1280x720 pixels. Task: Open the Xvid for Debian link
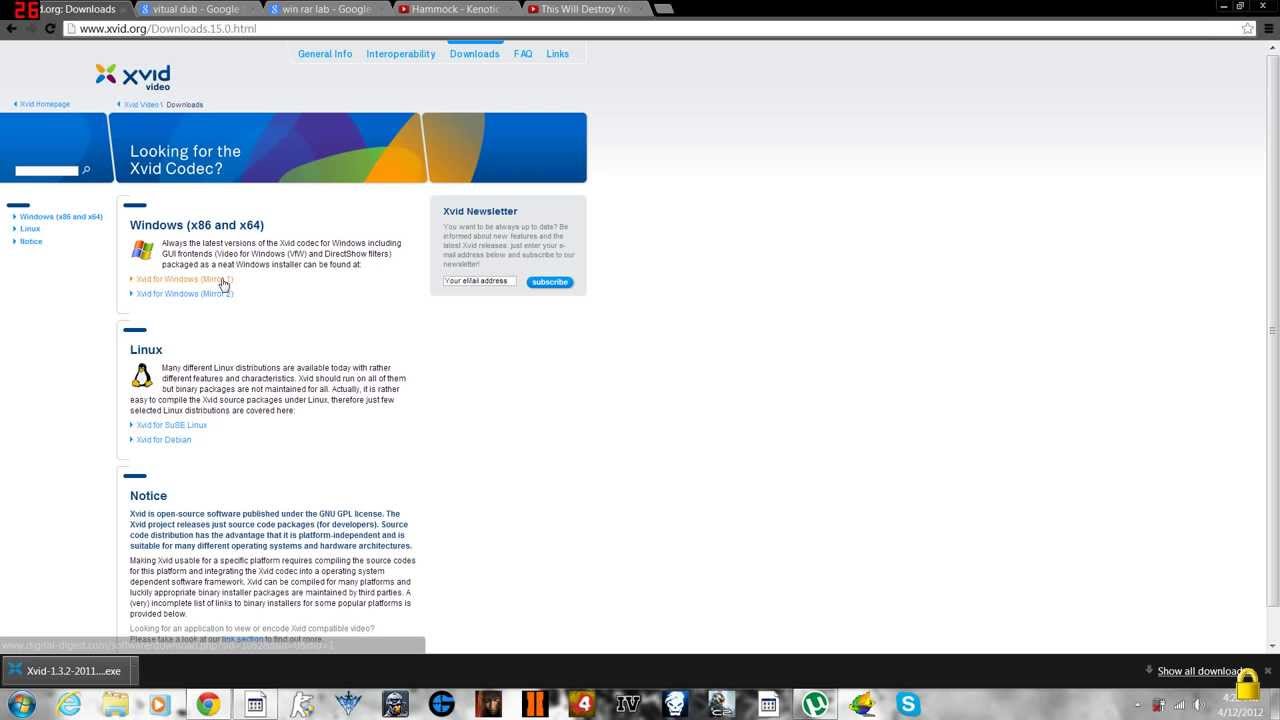point(163,440)
